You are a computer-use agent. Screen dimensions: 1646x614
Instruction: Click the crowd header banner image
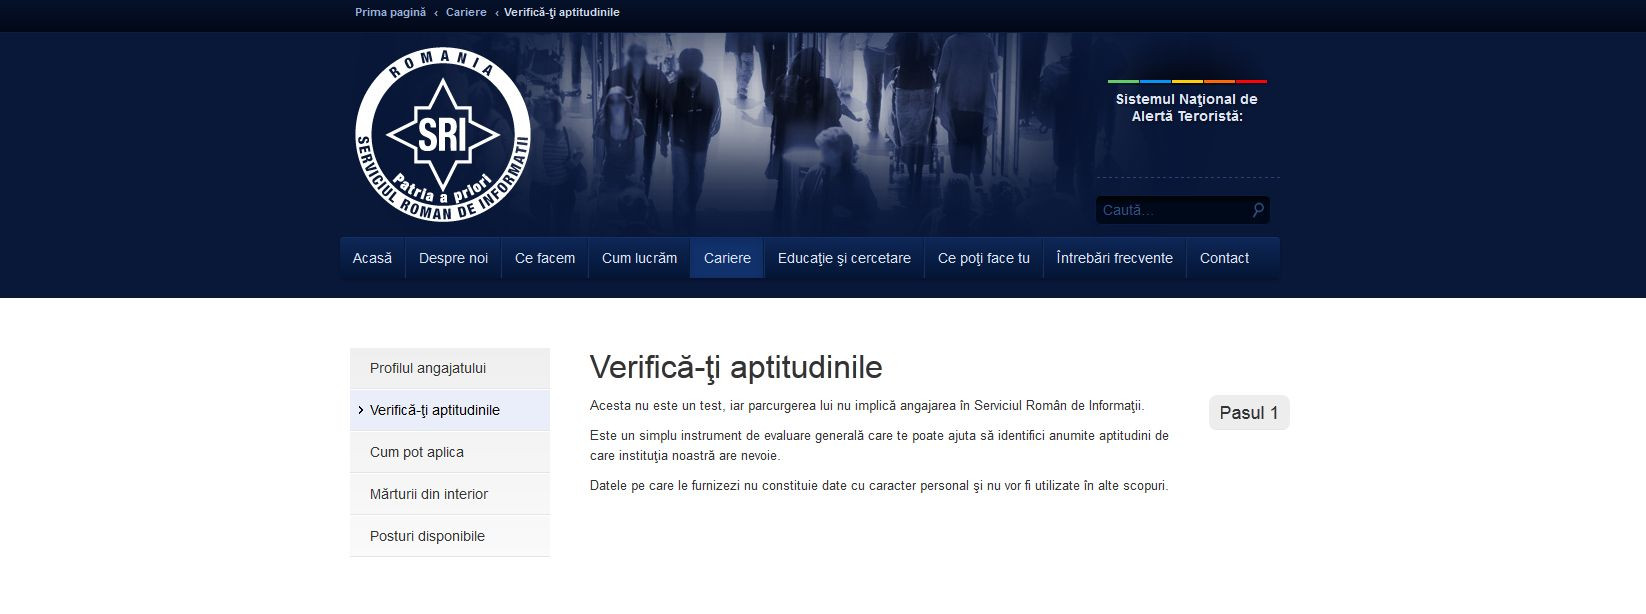pyautogui.click(x=810, y=134)
